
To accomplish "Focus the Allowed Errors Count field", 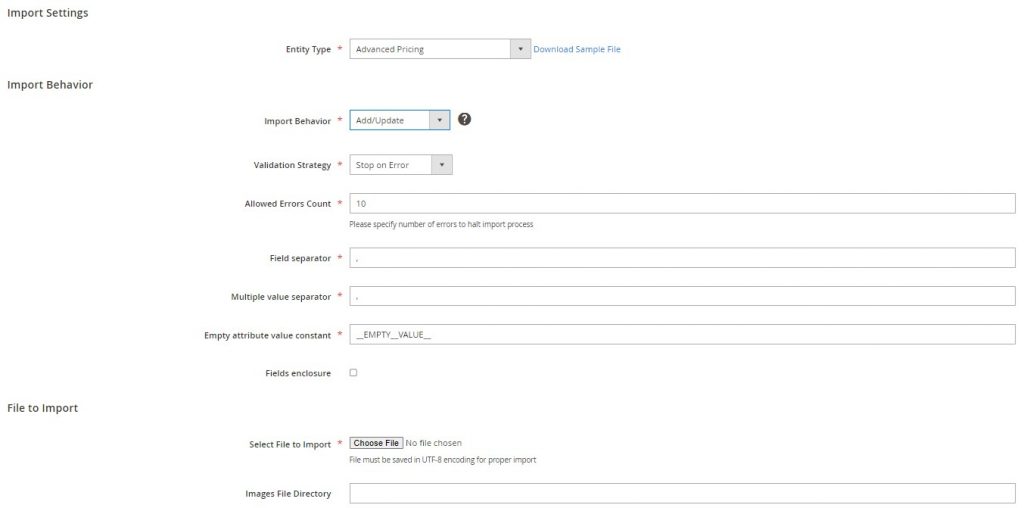I will point(682,204).
